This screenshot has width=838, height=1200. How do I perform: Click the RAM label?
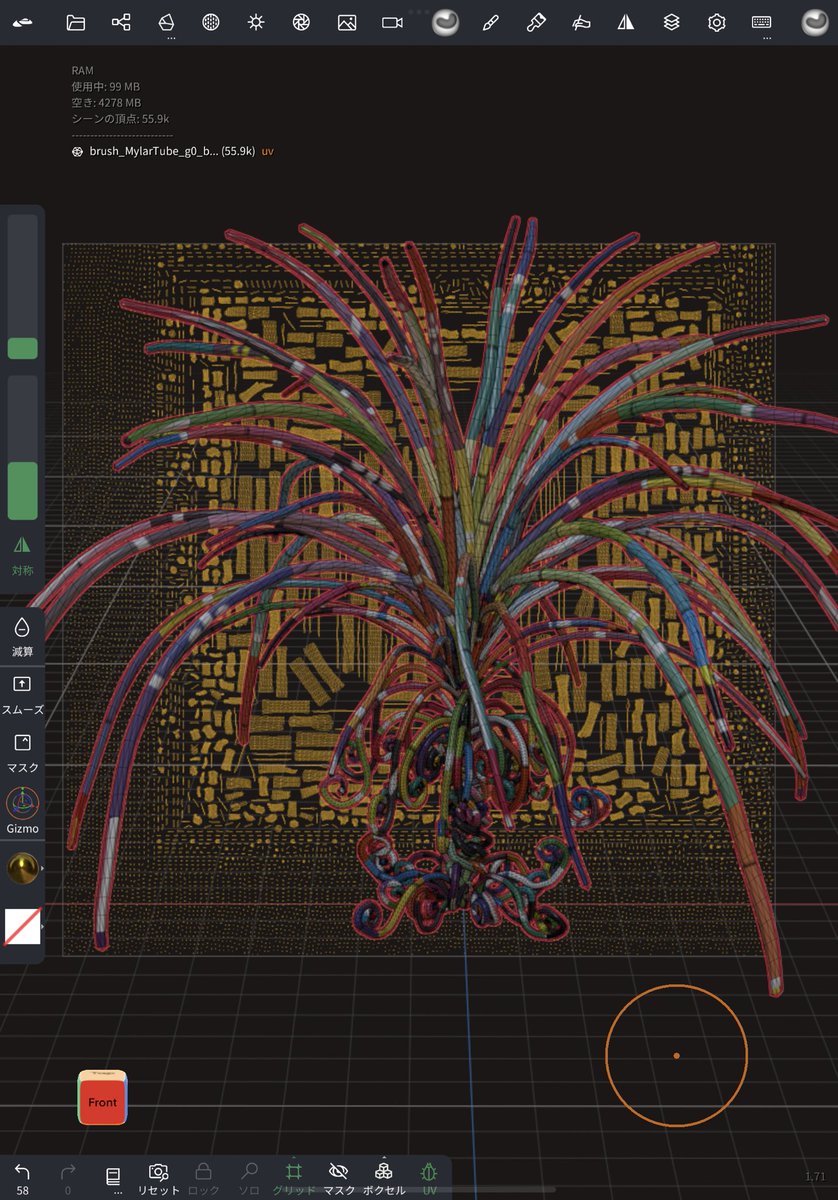pos(82,71)
